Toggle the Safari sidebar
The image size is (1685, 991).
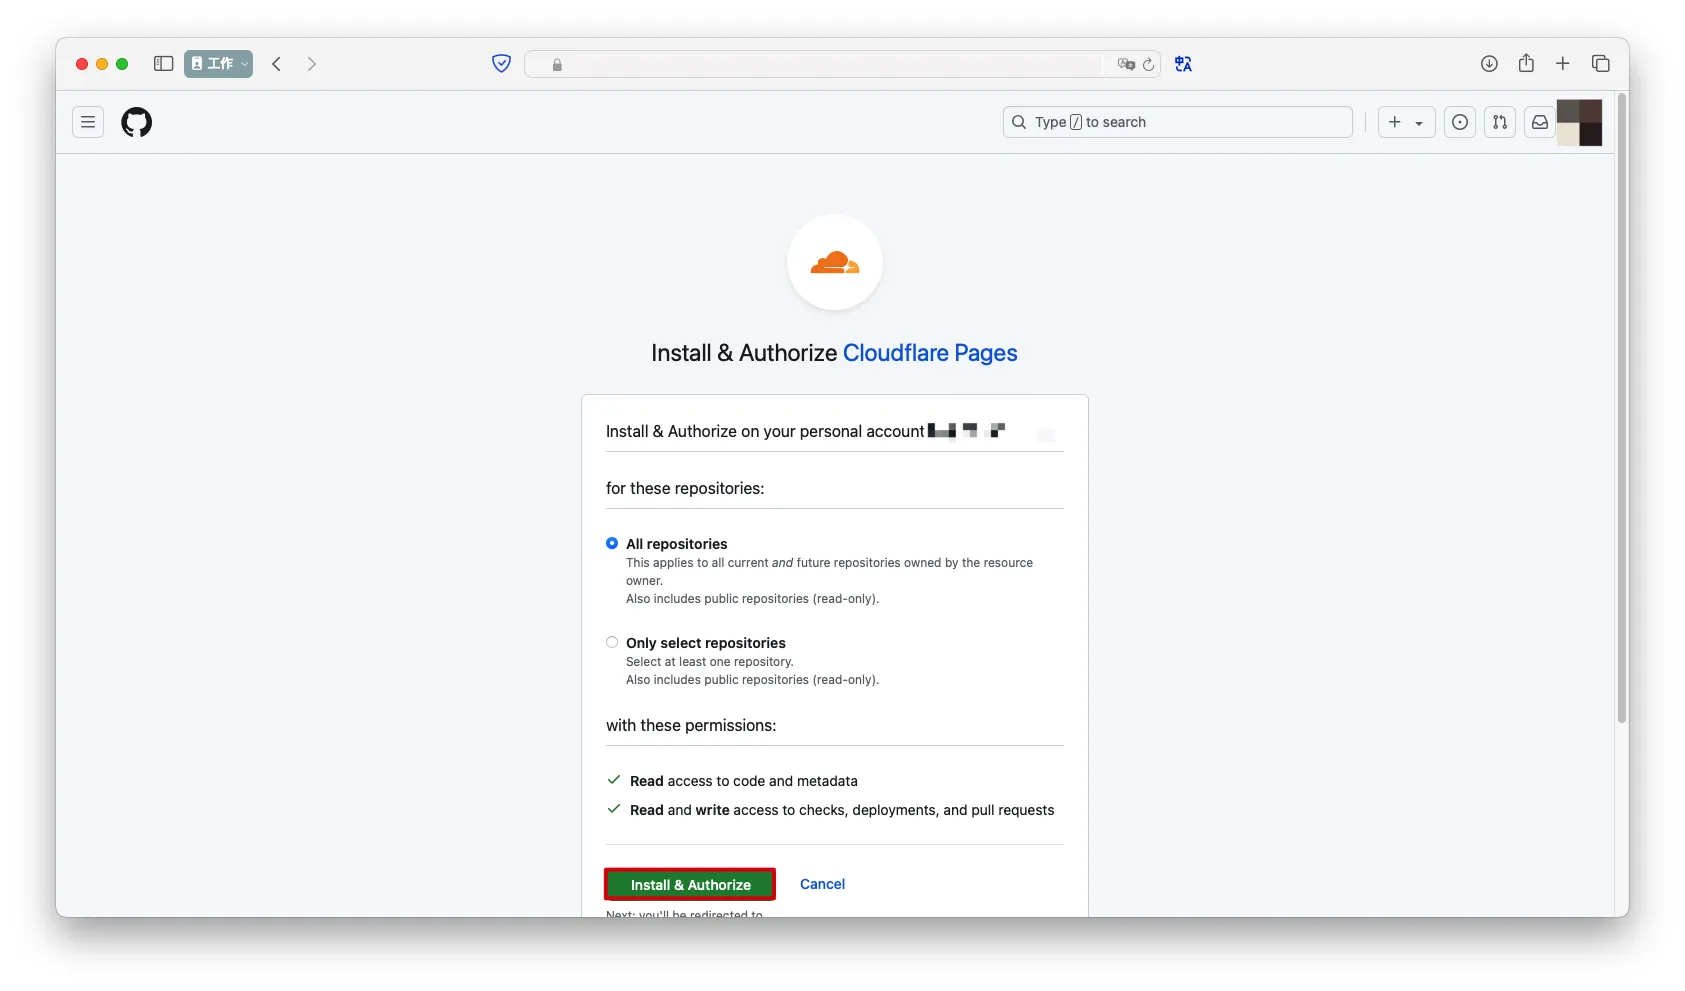pyautogui.click(x=164, y=64)
